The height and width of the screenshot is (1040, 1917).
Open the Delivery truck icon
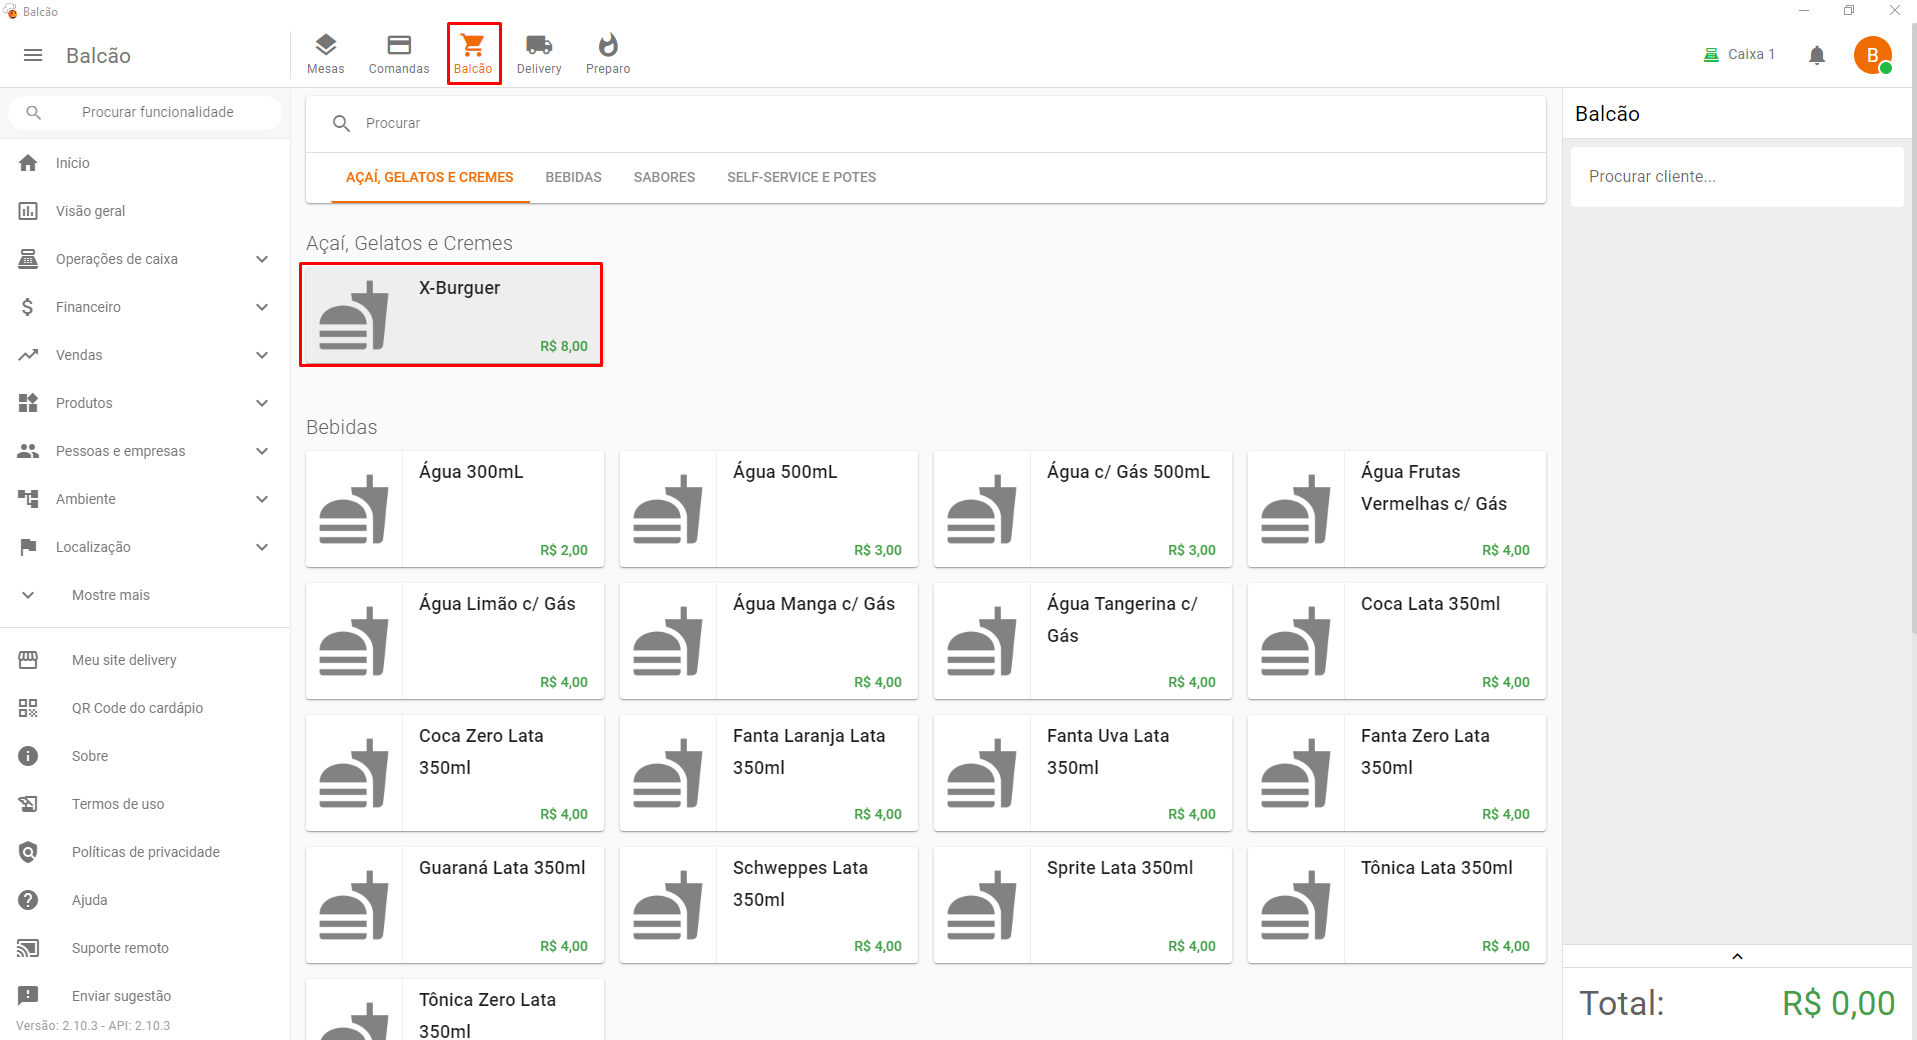(x=539, y=45)
